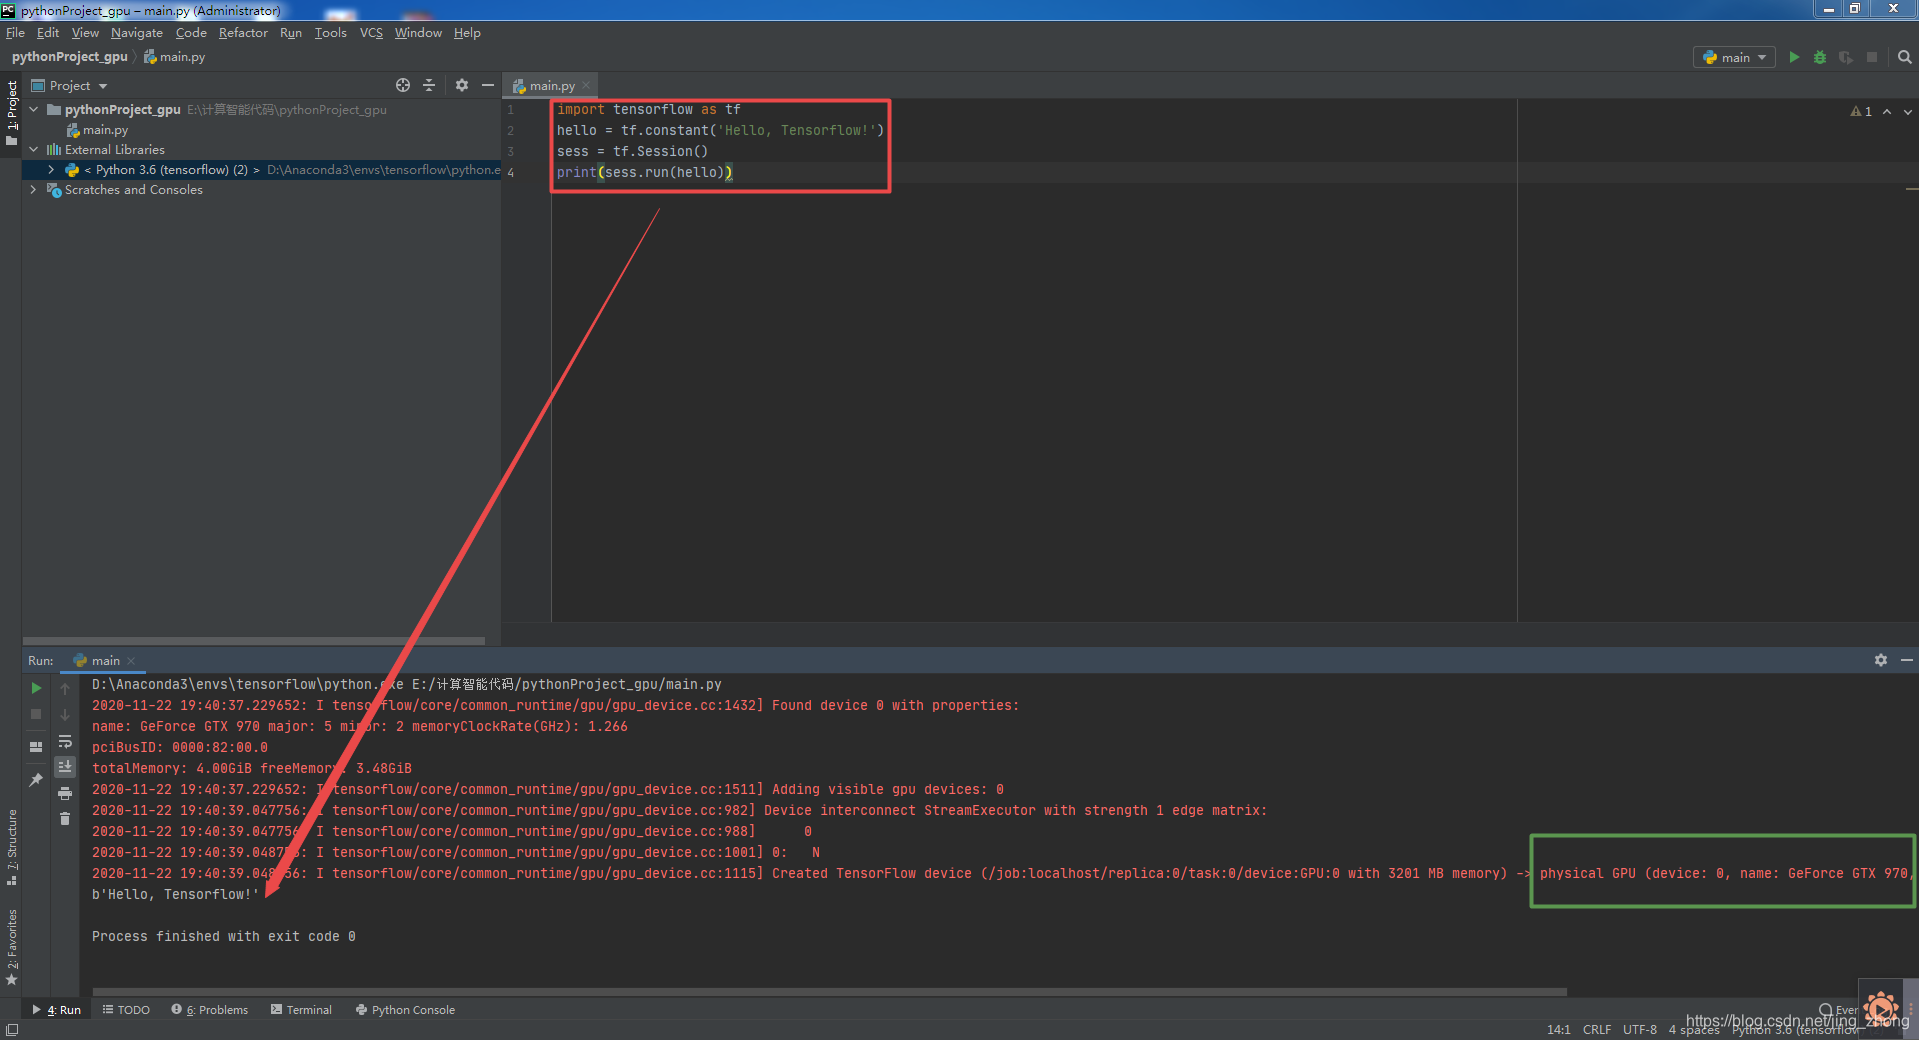This screenshot has height=1040, width=1919.
Task: Expand Scratches and Consoles node
Action: (x=34, y=190)
